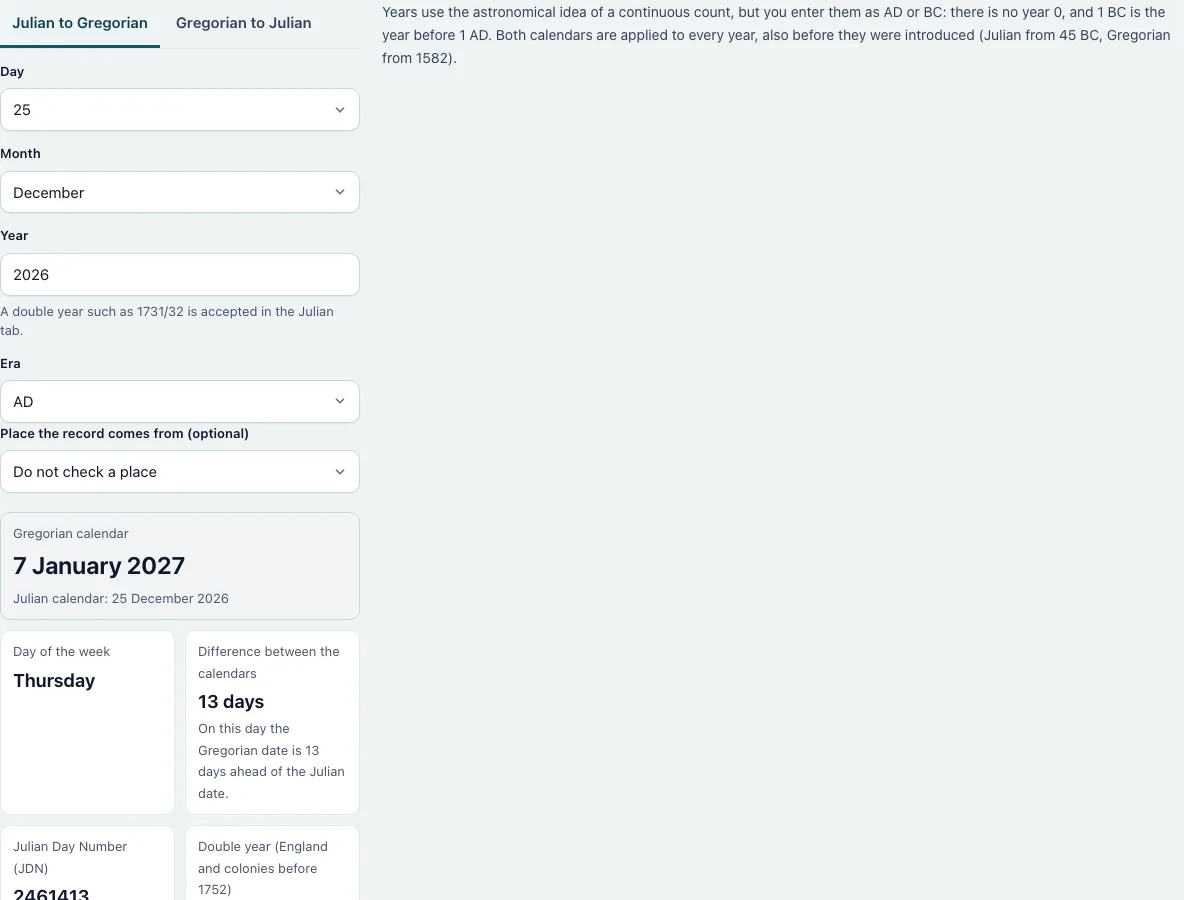This screenshot has height=900, width=1184.
Task: Click the 'Era' field label
Action: (x=11, y=364)
